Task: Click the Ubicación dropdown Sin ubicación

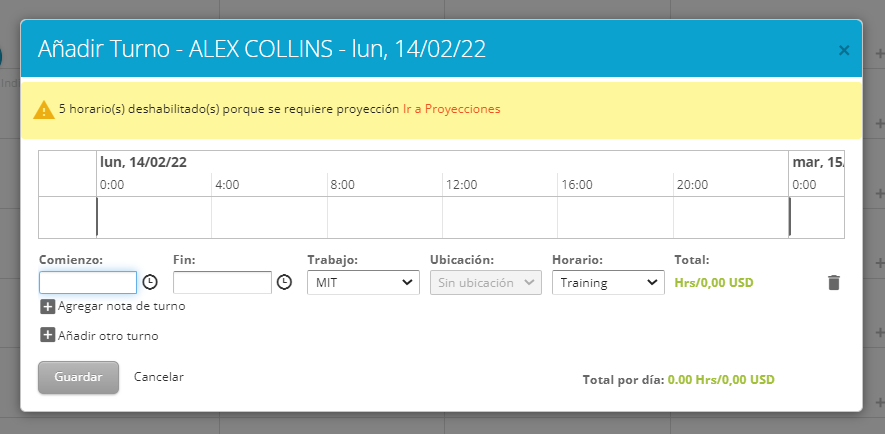Action: coord(485,283)
